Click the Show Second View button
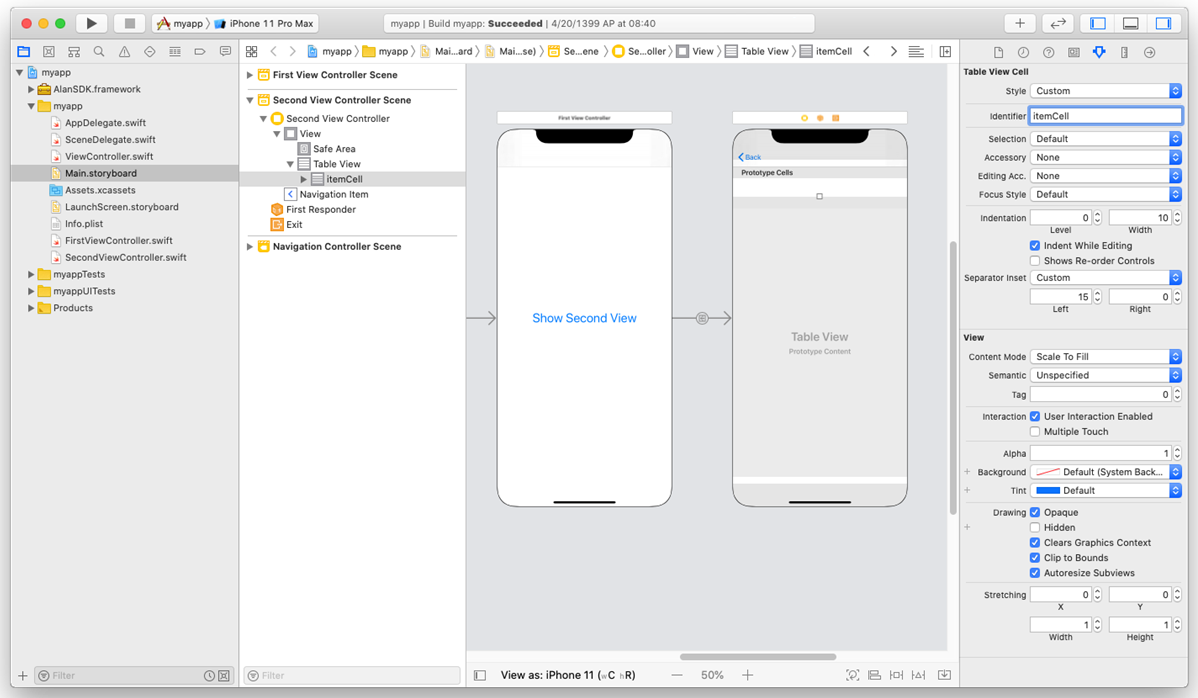Screen dimensions: 1198x698 (584, 317)
